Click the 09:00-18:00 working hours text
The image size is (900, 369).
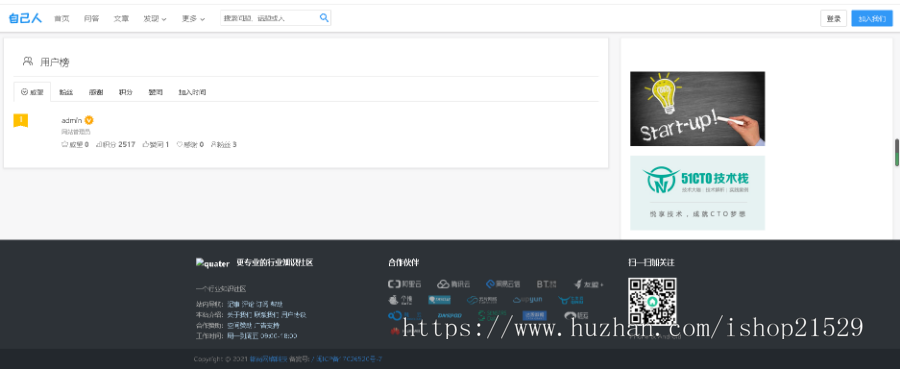pyautogui.click(x=279, y=336)
